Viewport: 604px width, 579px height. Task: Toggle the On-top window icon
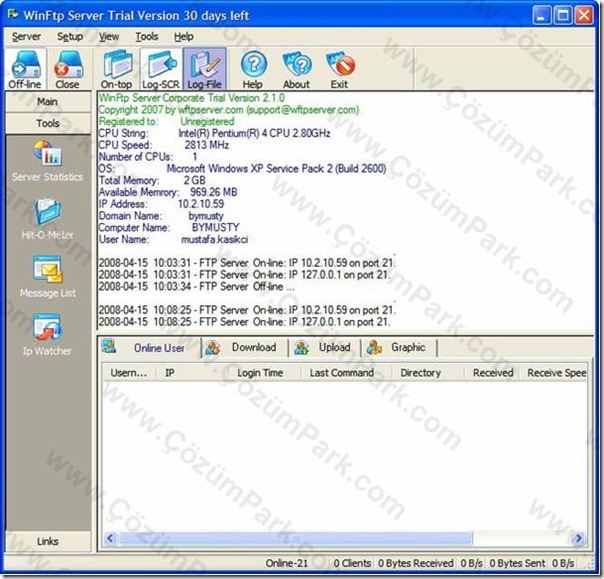click(116, 69)
